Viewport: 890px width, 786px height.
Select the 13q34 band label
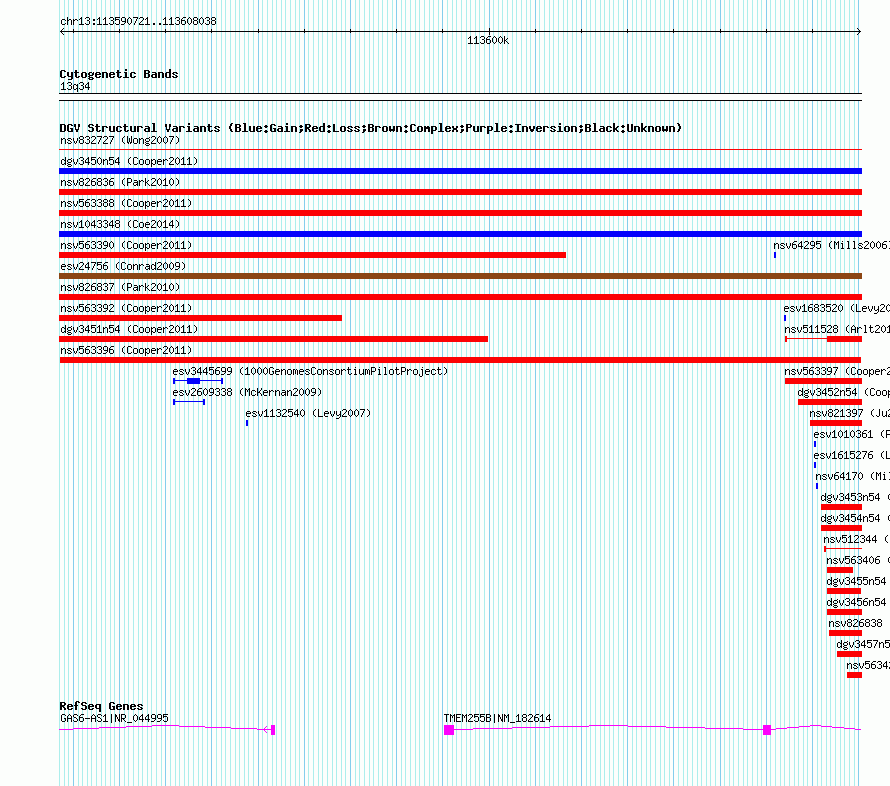[75, 86]
